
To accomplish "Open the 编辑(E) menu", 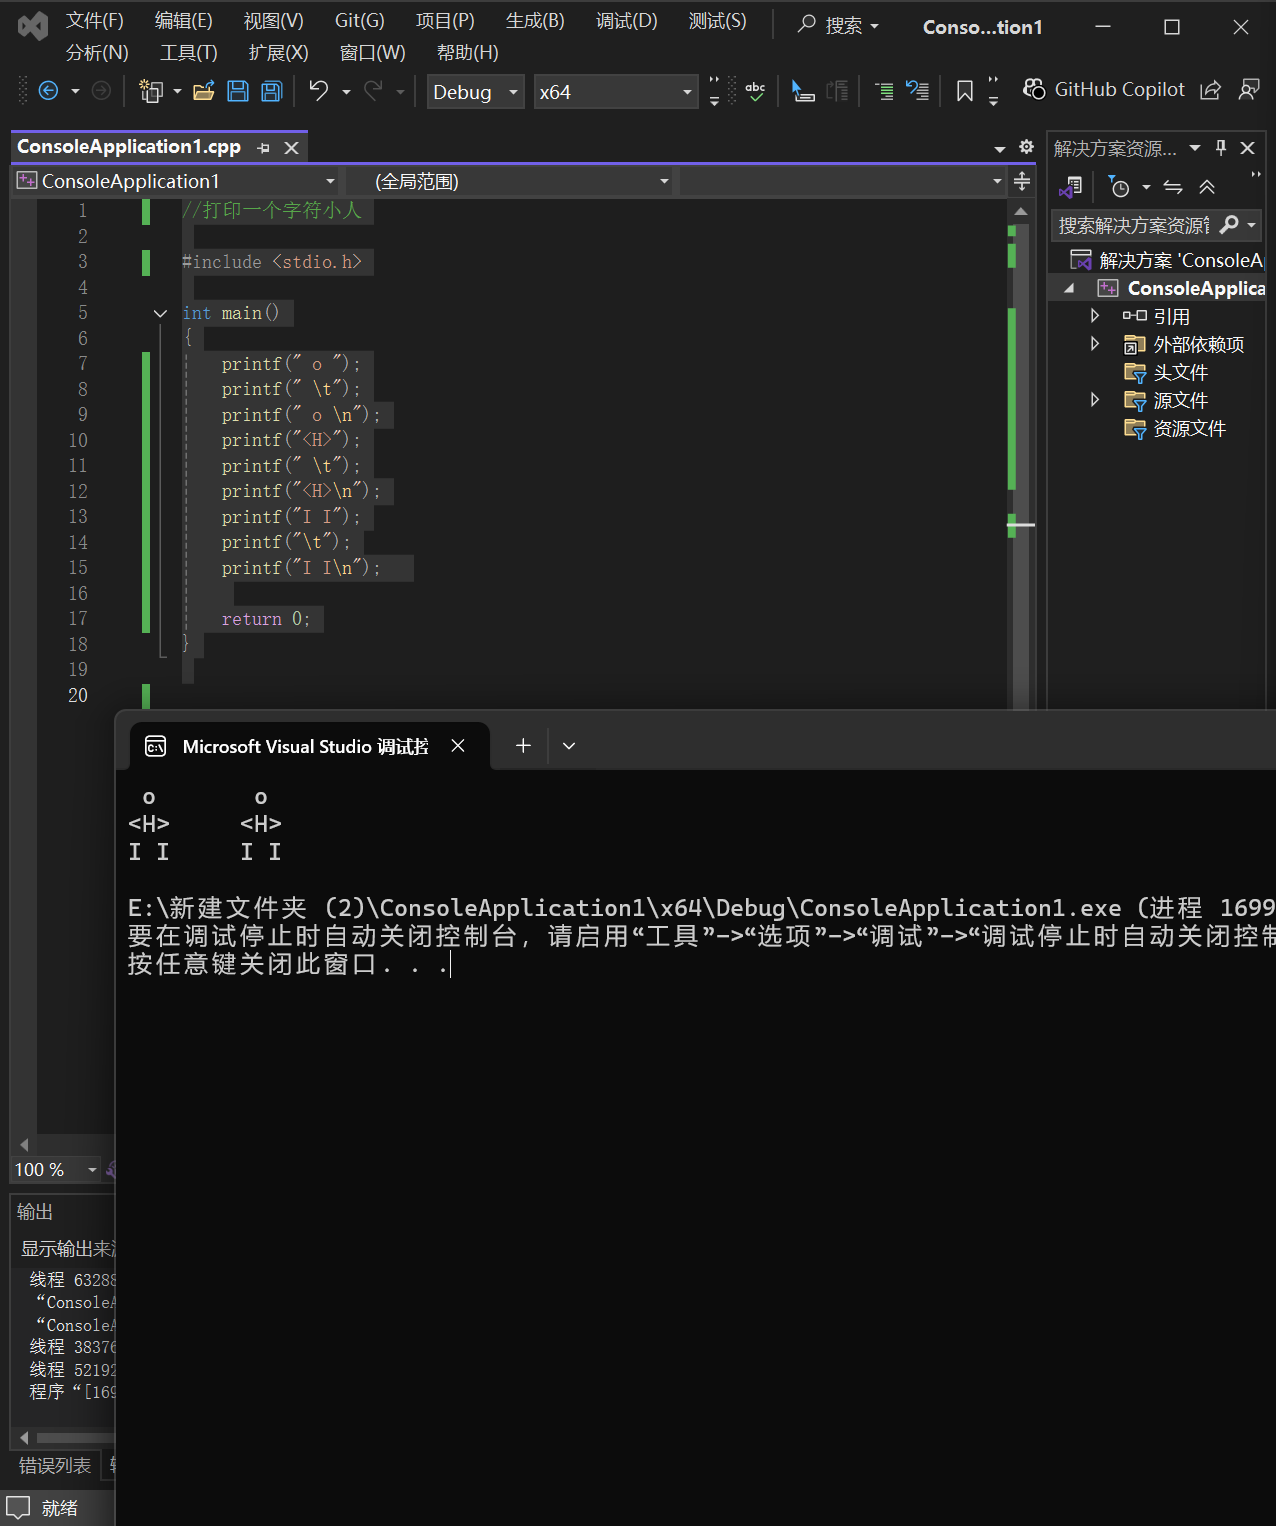I will point(184,21).
